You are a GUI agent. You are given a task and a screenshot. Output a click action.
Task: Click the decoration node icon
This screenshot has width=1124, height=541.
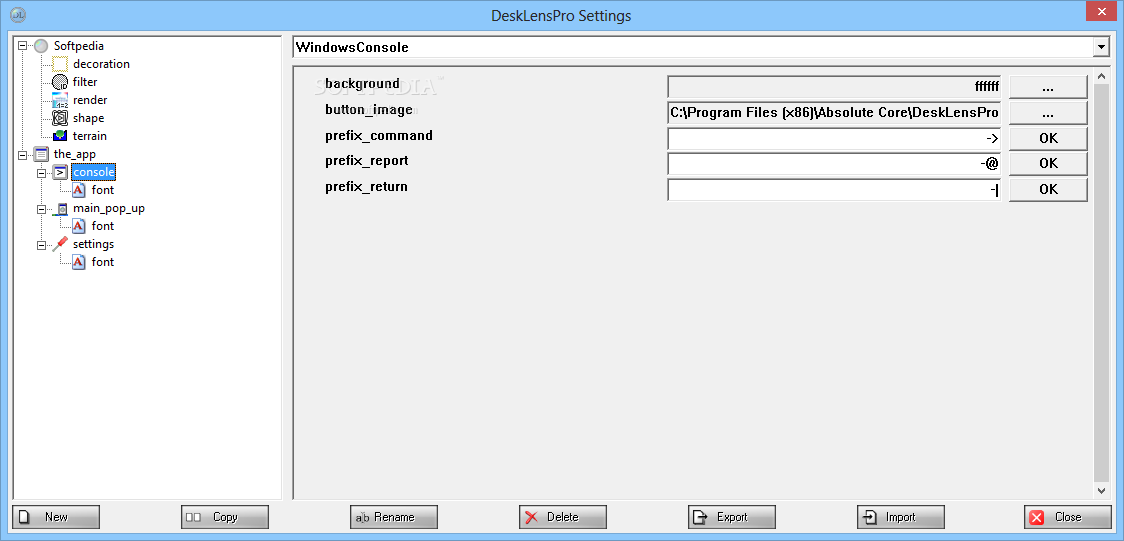(x=60, y=64)
